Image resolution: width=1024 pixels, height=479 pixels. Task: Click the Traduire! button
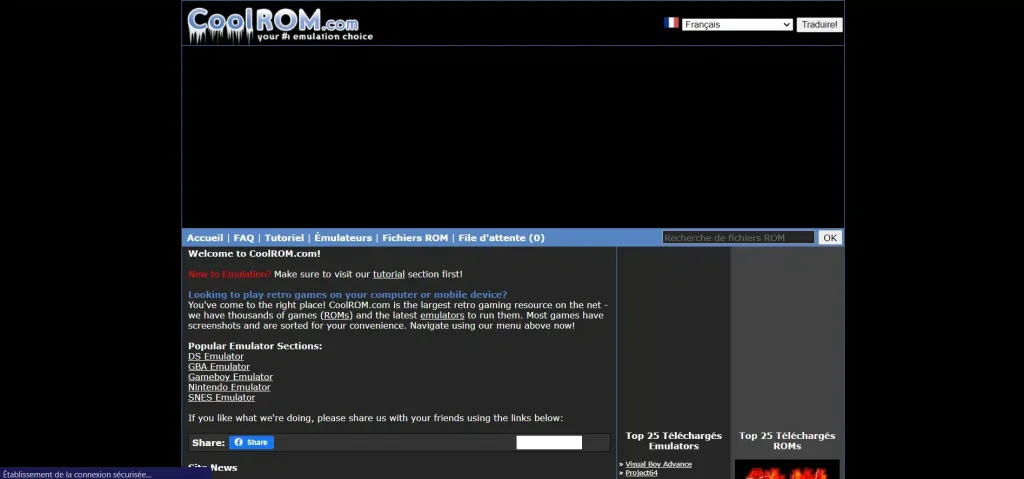820,25
